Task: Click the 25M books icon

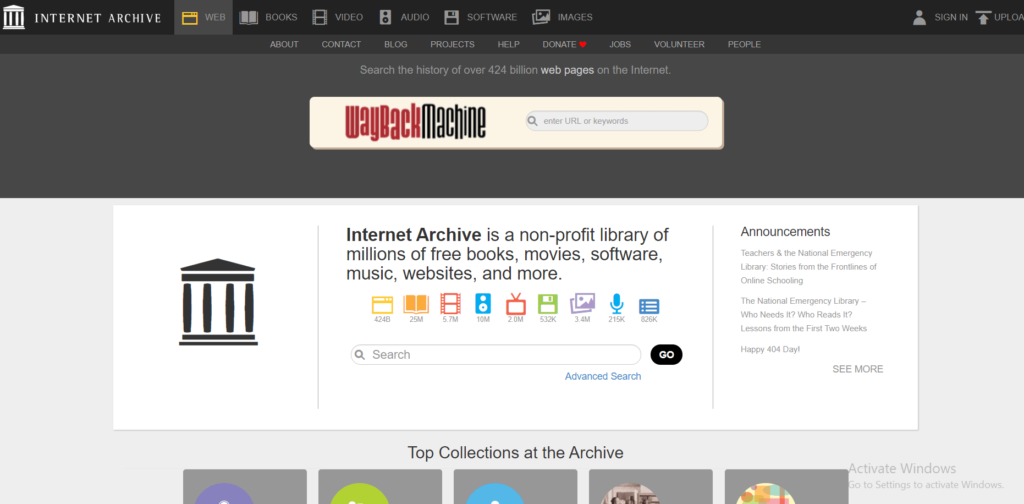Action: pyautogui.click(x=416, y=304)
